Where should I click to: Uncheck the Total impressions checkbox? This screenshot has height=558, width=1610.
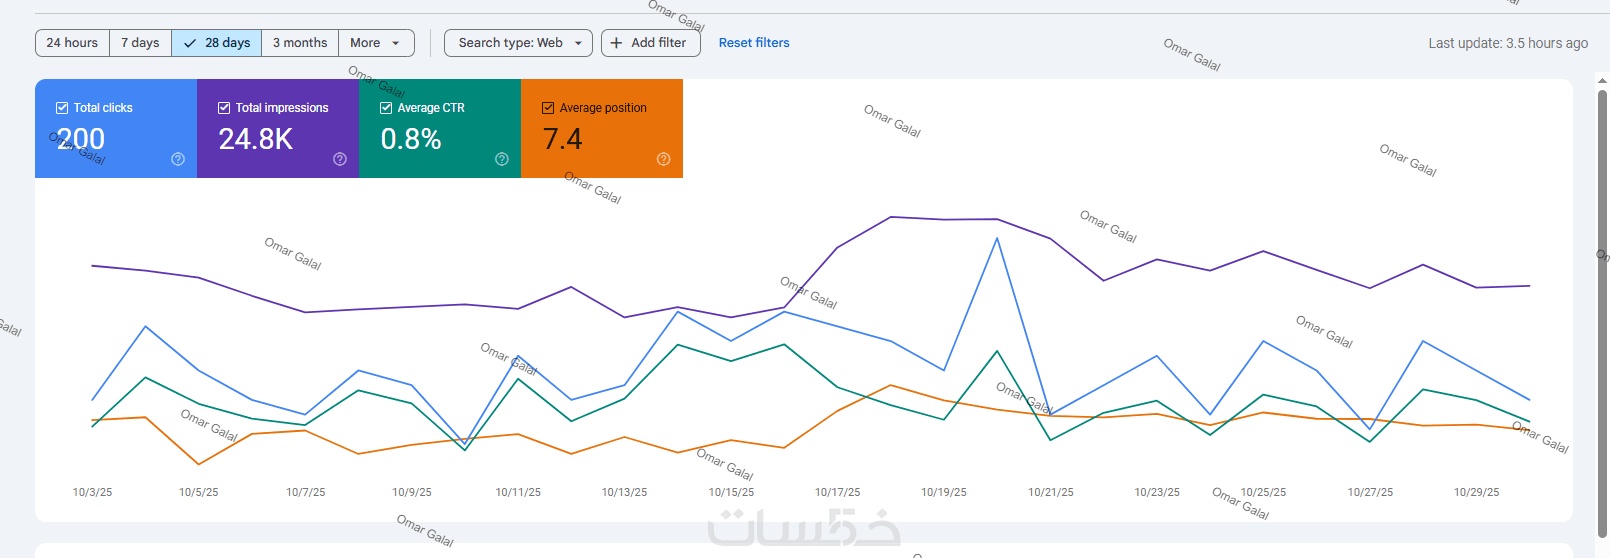point(224,108)
